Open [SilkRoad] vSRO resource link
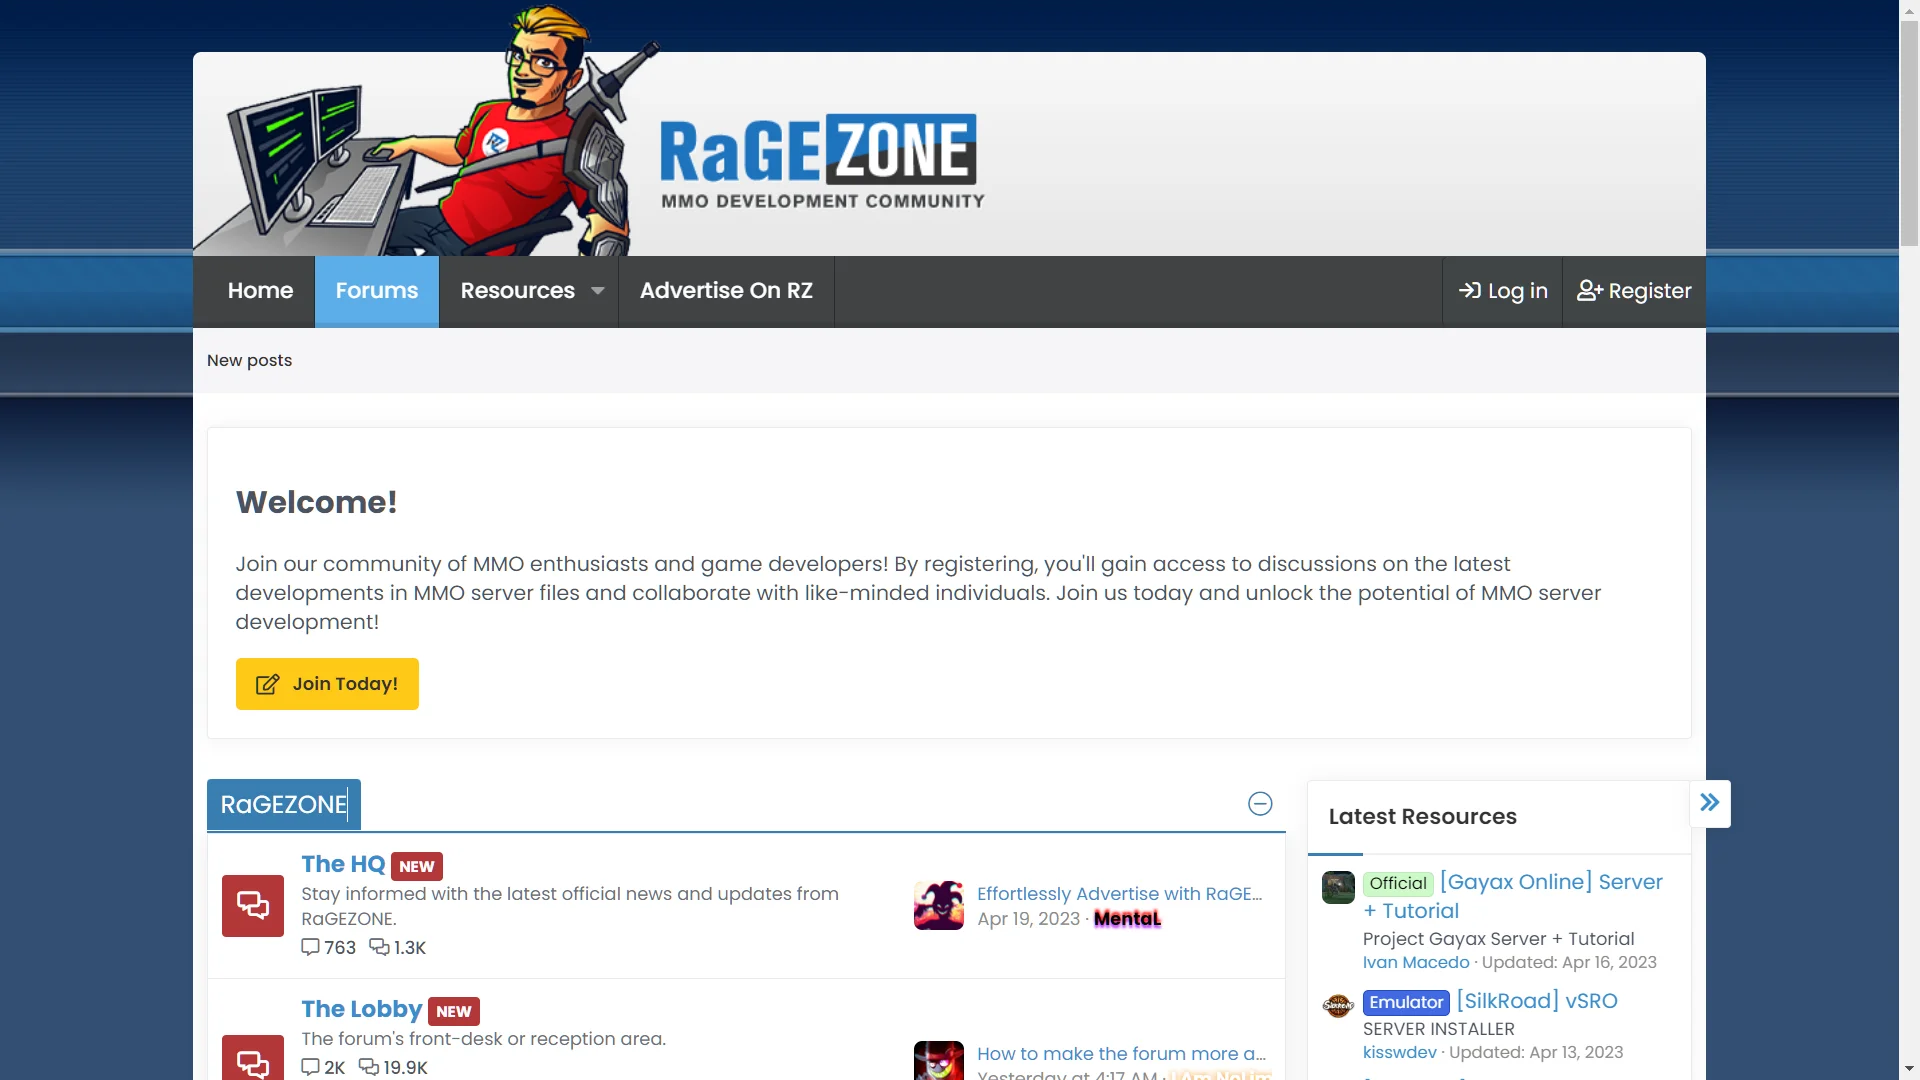1920x1080 pixels. [x=1537, y=1001]
